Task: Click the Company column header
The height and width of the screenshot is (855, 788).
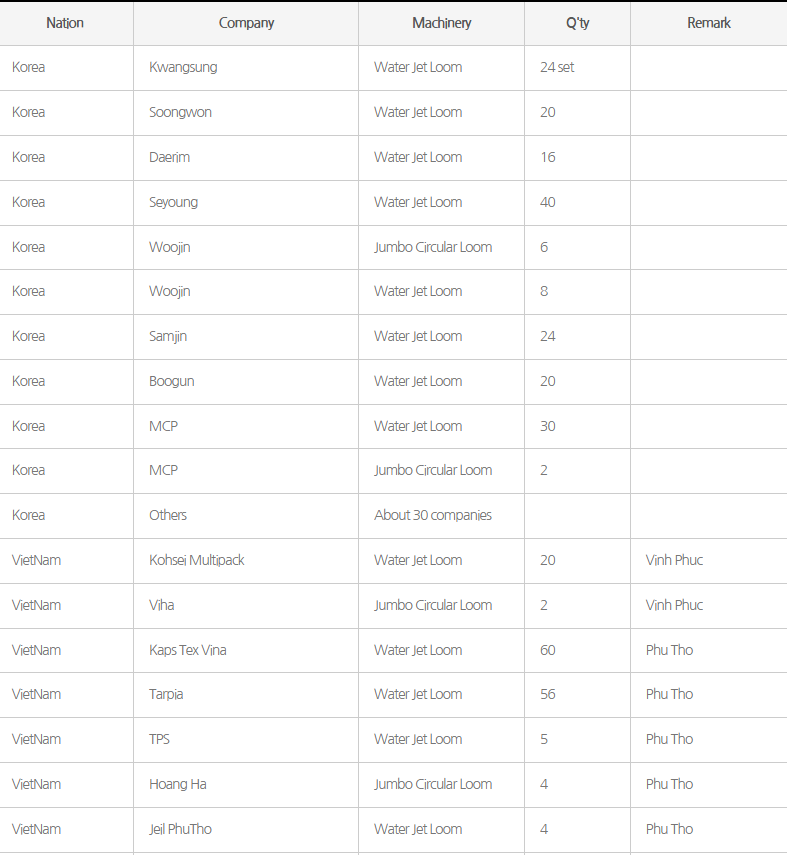Action: [246, 23]
